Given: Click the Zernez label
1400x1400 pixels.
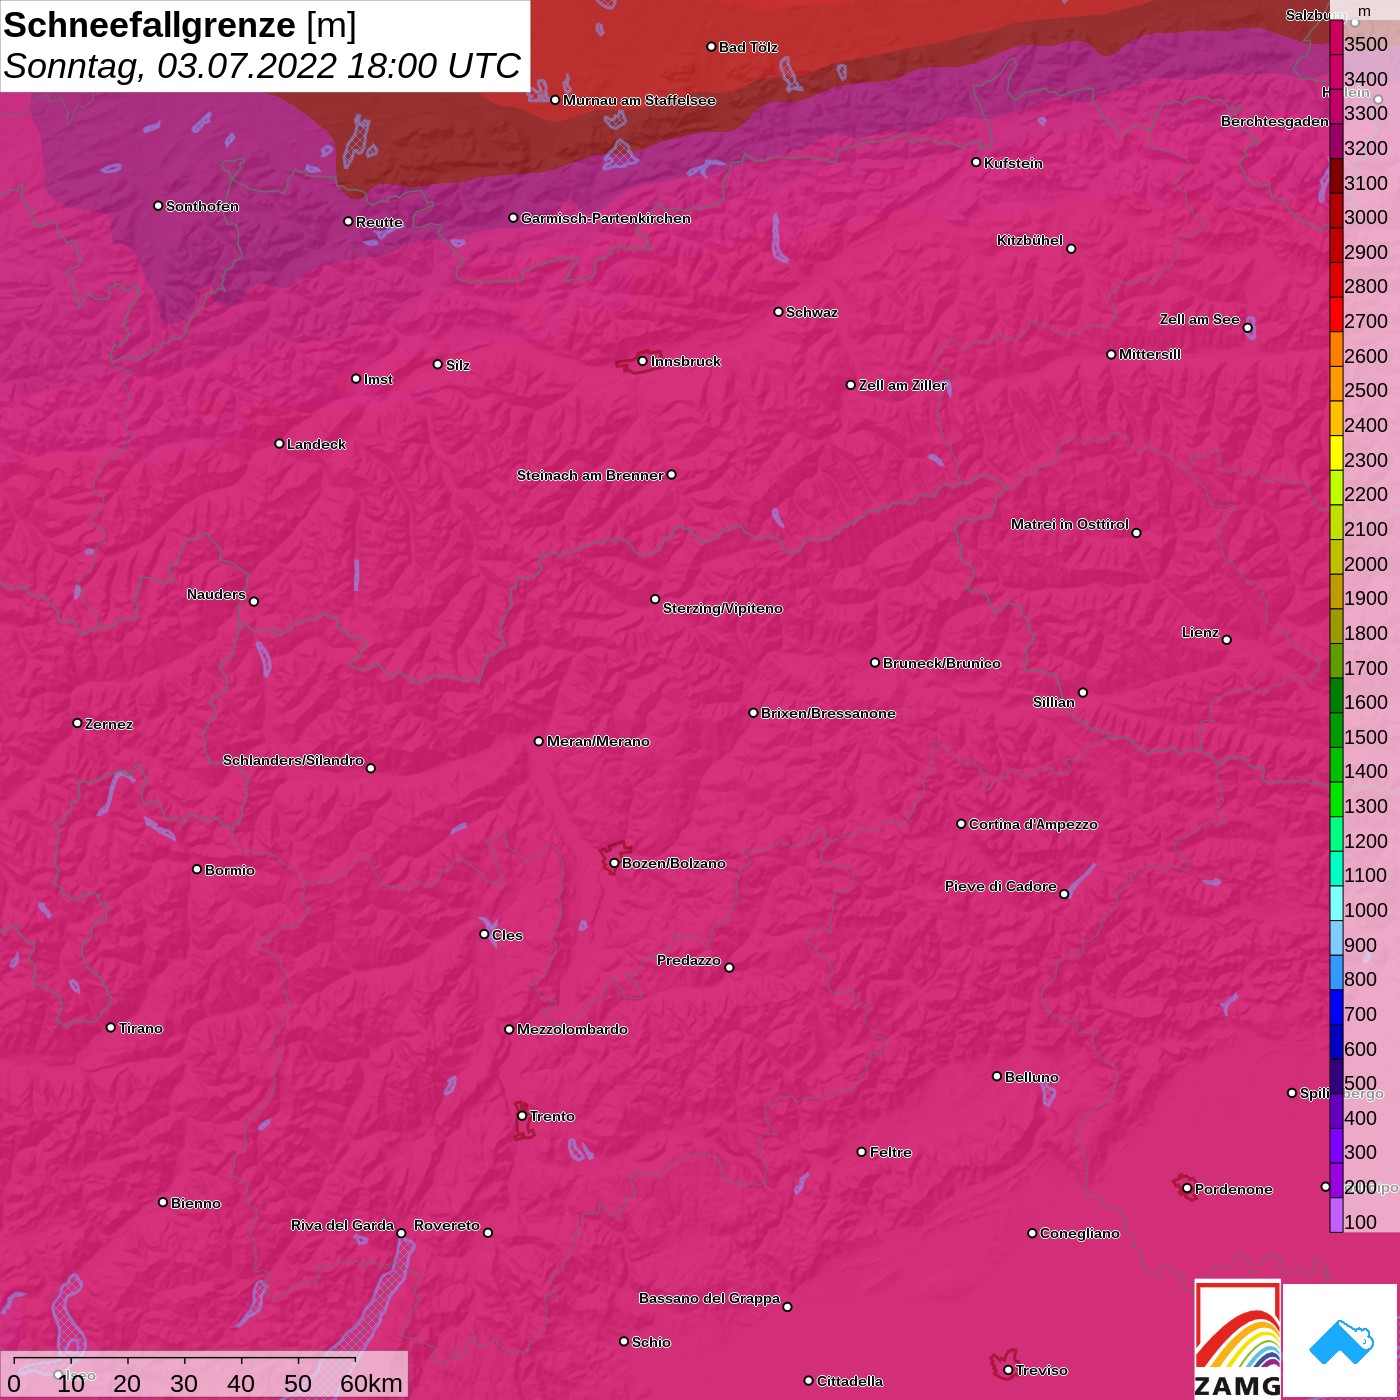Looking at the screenshot, I should click(109, 724).
